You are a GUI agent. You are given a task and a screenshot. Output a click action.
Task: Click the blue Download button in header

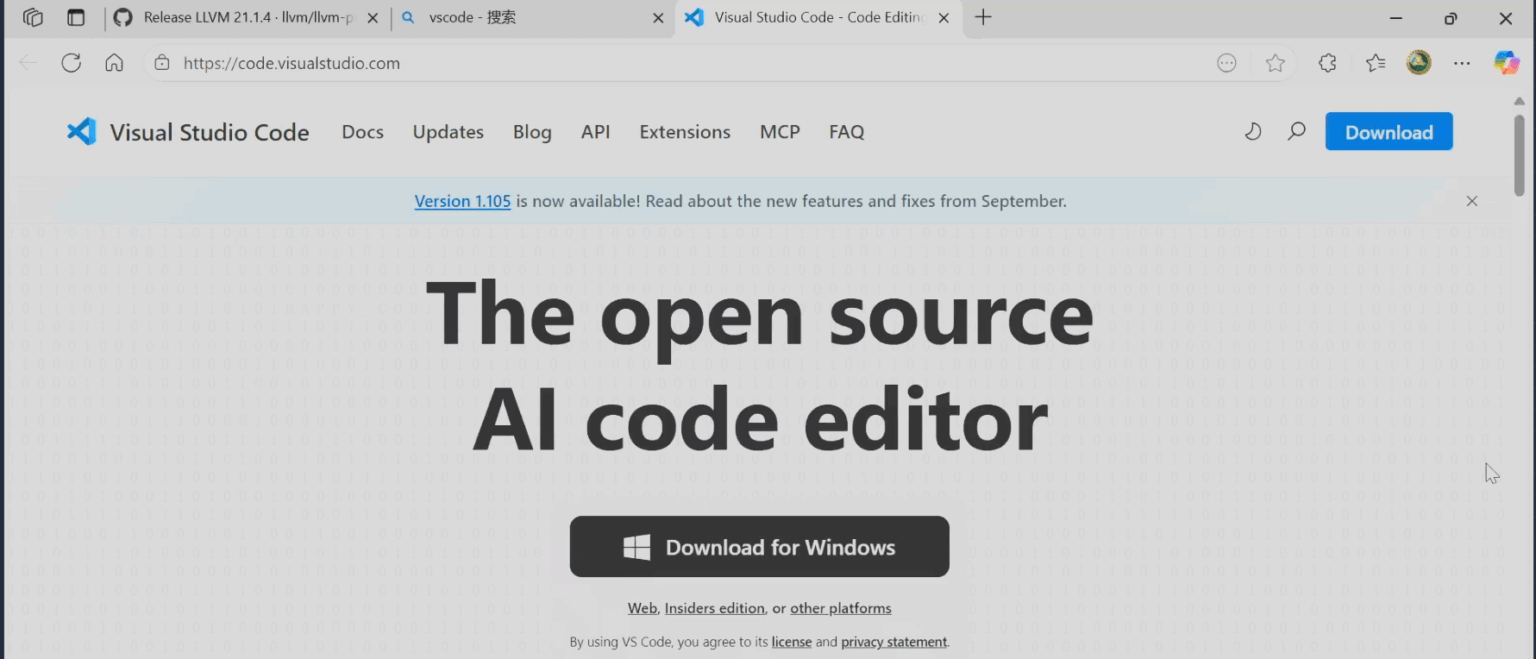(1388, 132)
